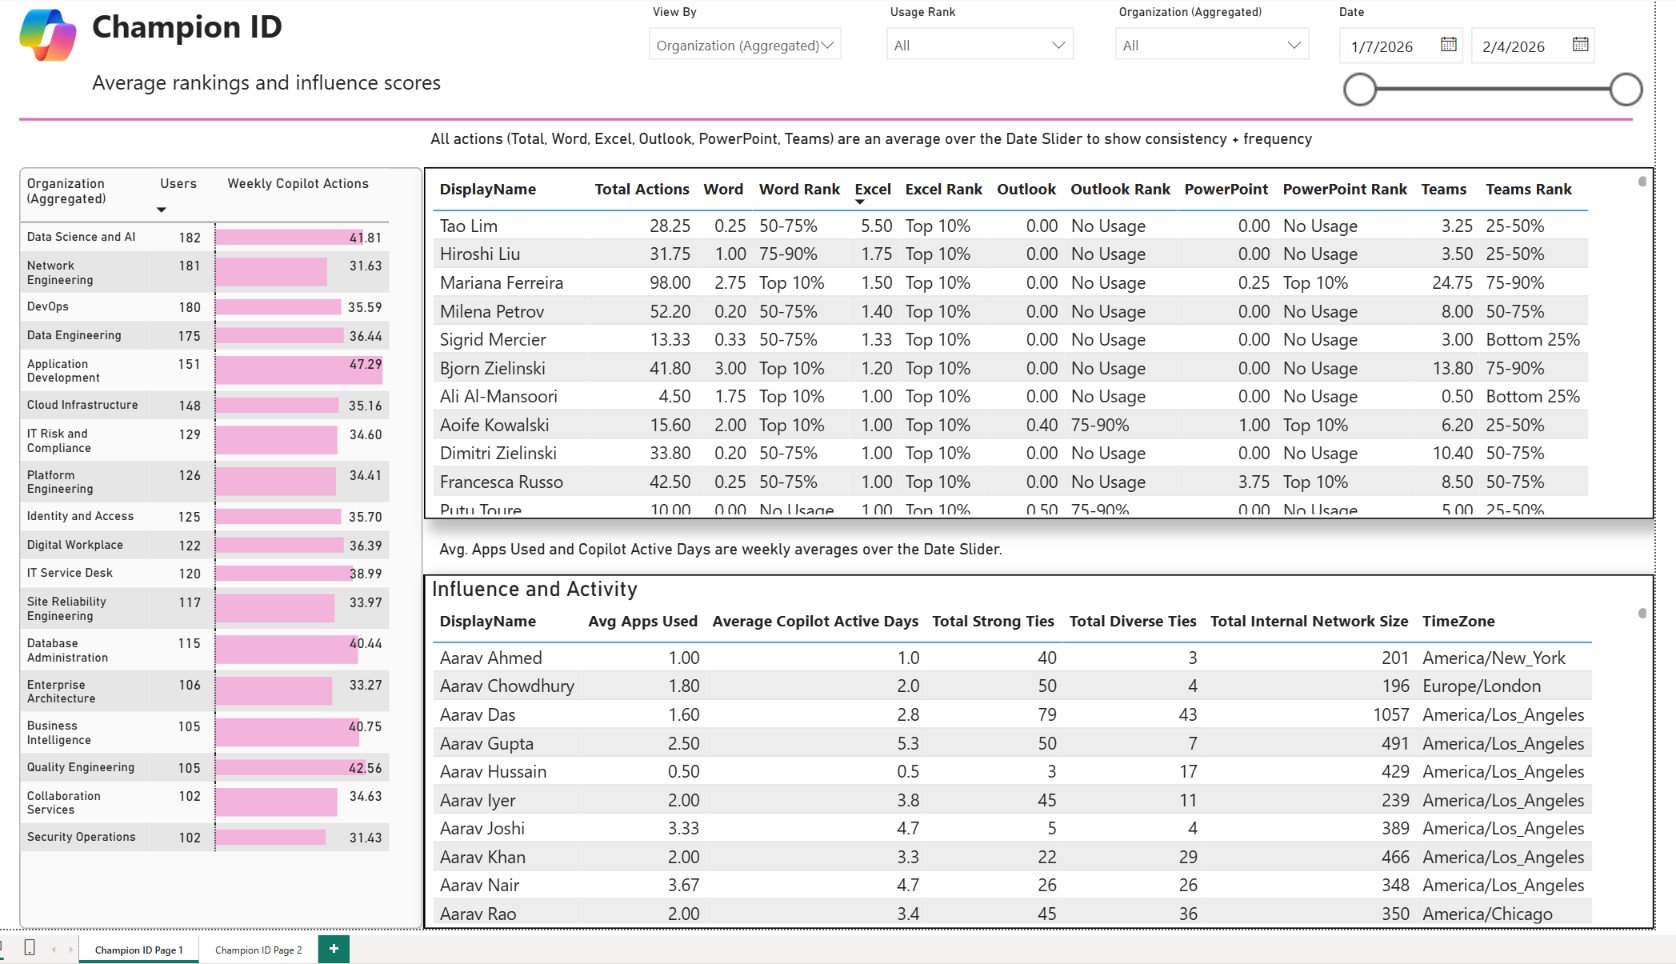Screen dimensions: 1676x964
Task: Click Francesca Russo row name
Action: tap(501, 482)
